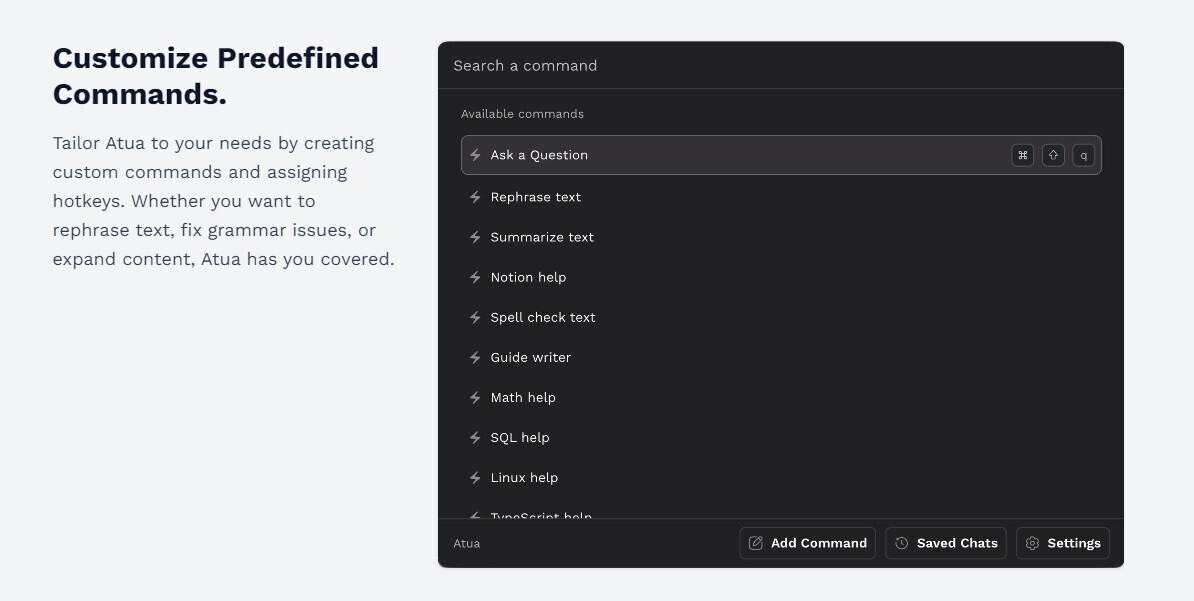Run the SQL help command
This screenshot has width=1194, height=601.
click(520, 437)
